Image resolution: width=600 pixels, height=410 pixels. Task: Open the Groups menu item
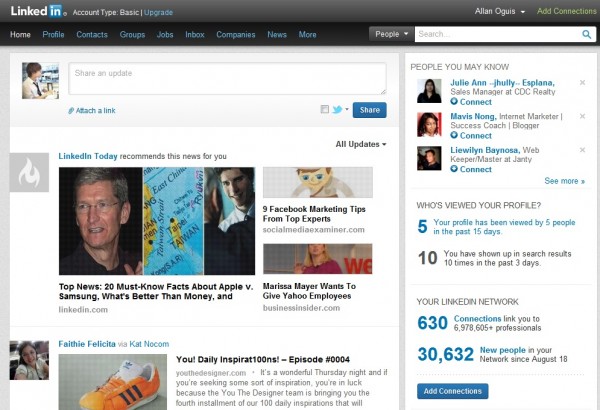click(x=132, y=34)
